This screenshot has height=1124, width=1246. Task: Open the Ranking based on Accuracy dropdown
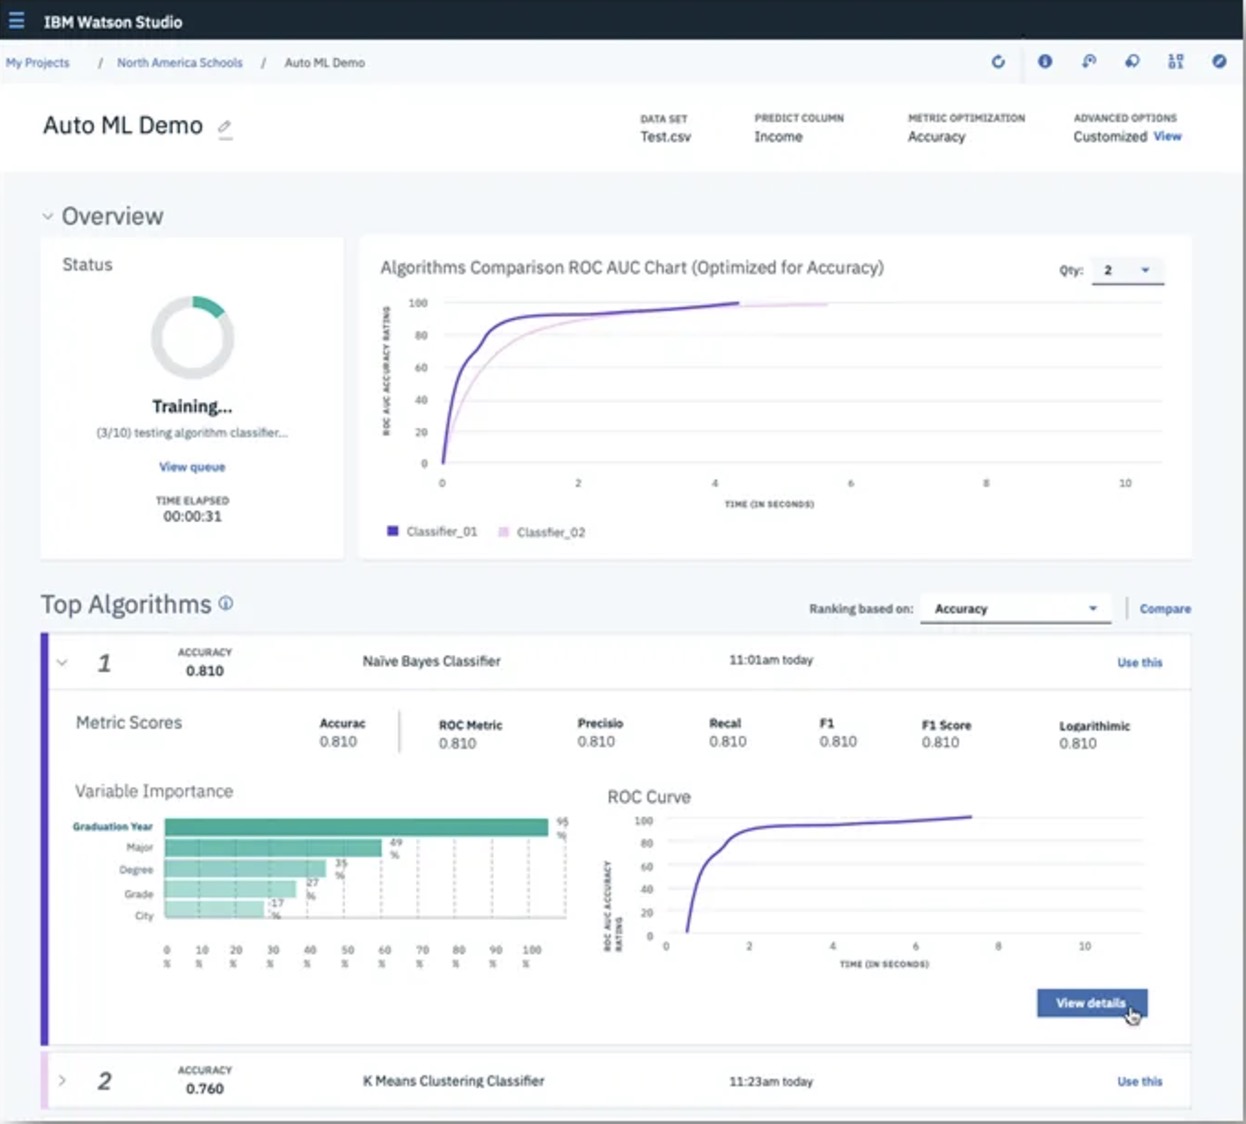click(1015, 609)
